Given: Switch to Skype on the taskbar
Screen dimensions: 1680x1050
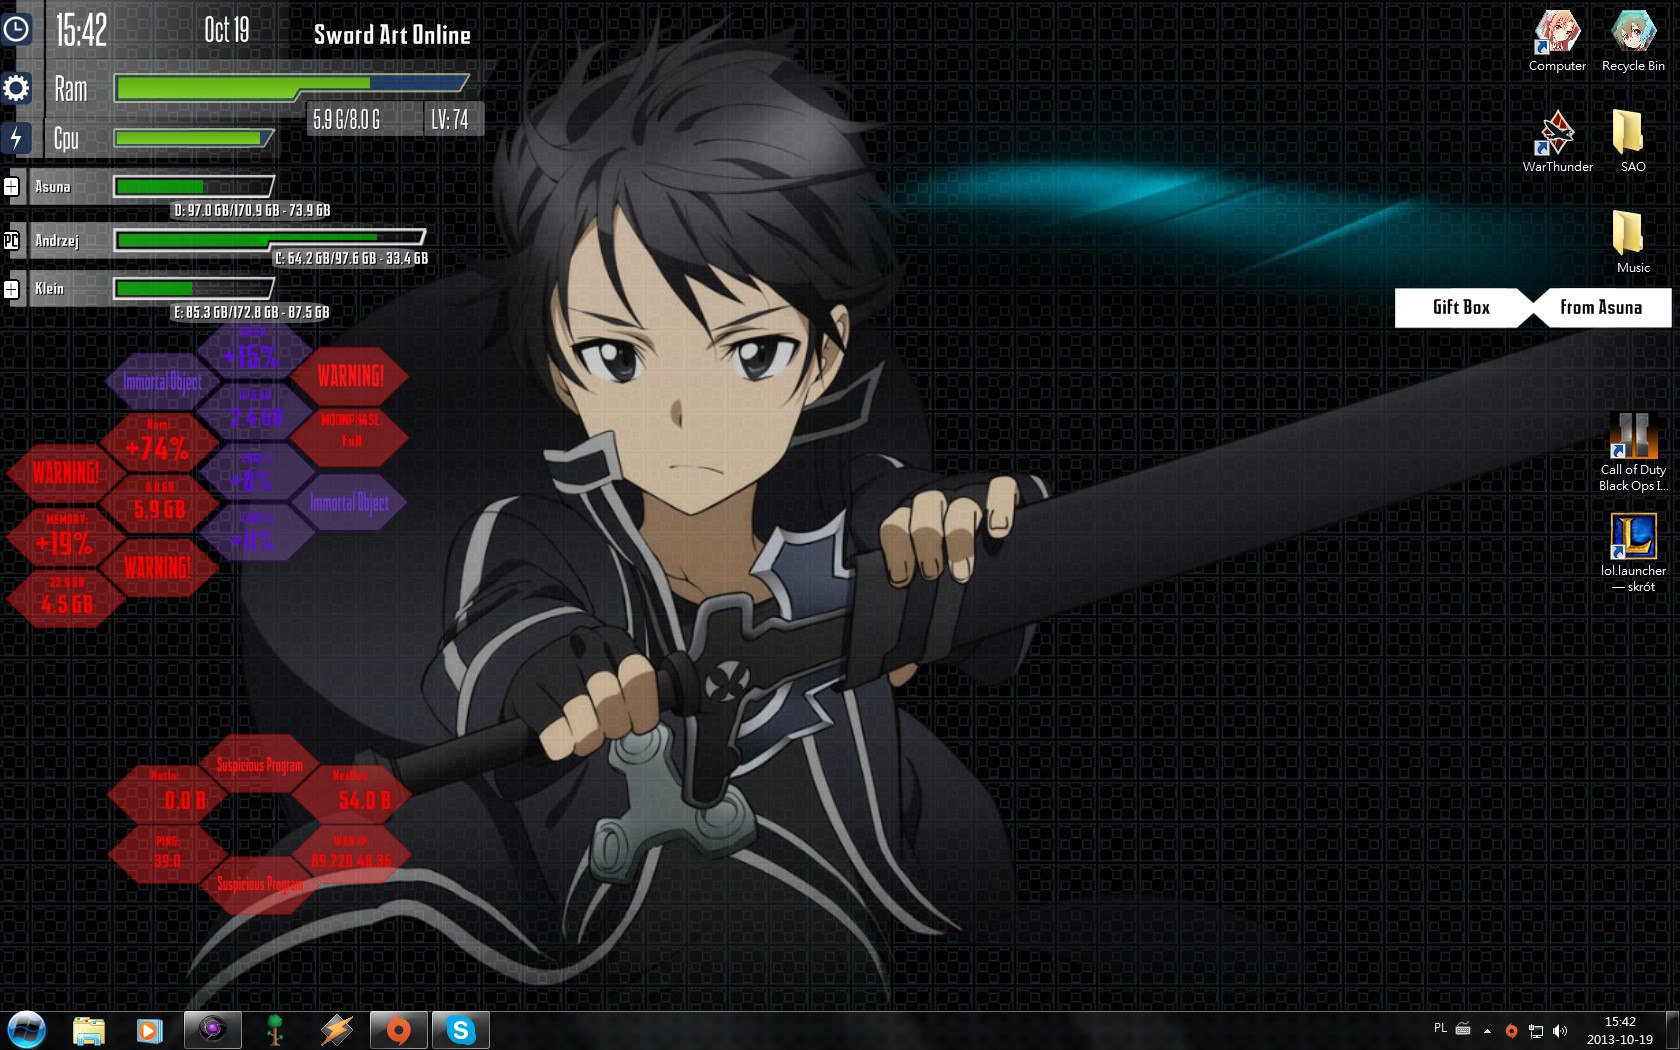Looking at the screenshot, I should (460, 1029).
